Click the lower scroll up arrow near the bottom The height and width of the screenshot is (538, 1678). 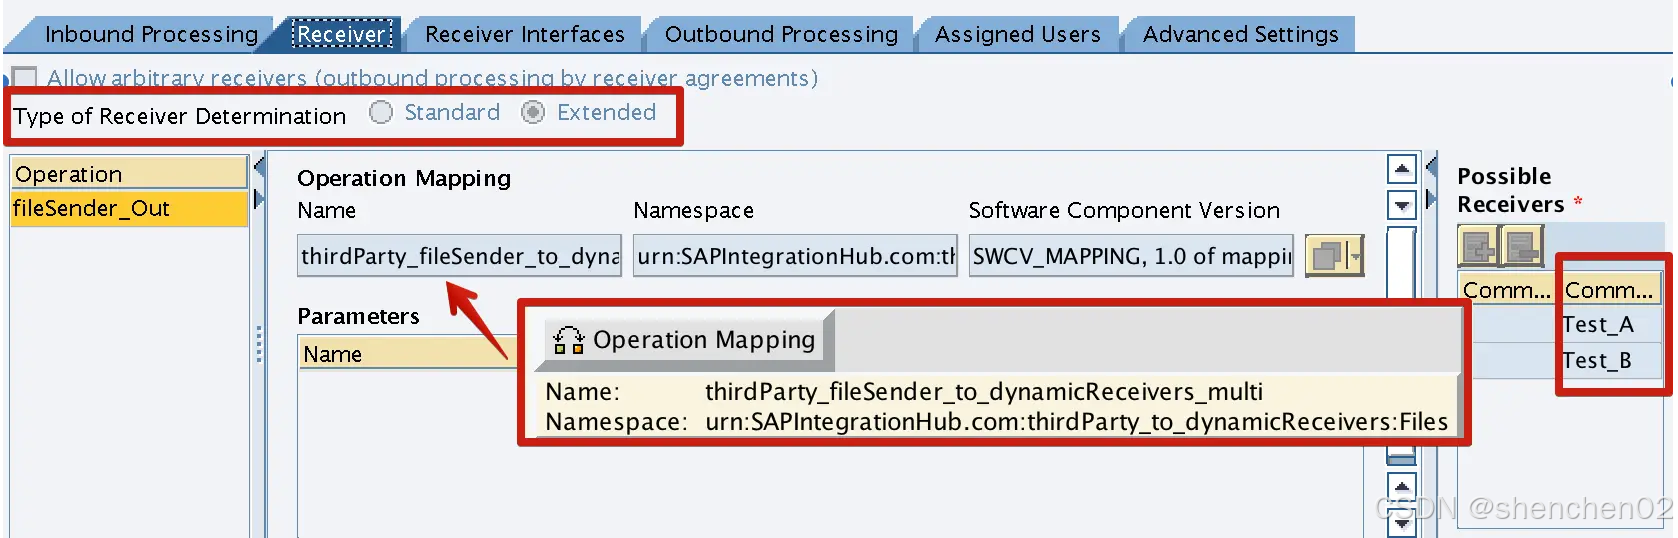coord(1402,488)
